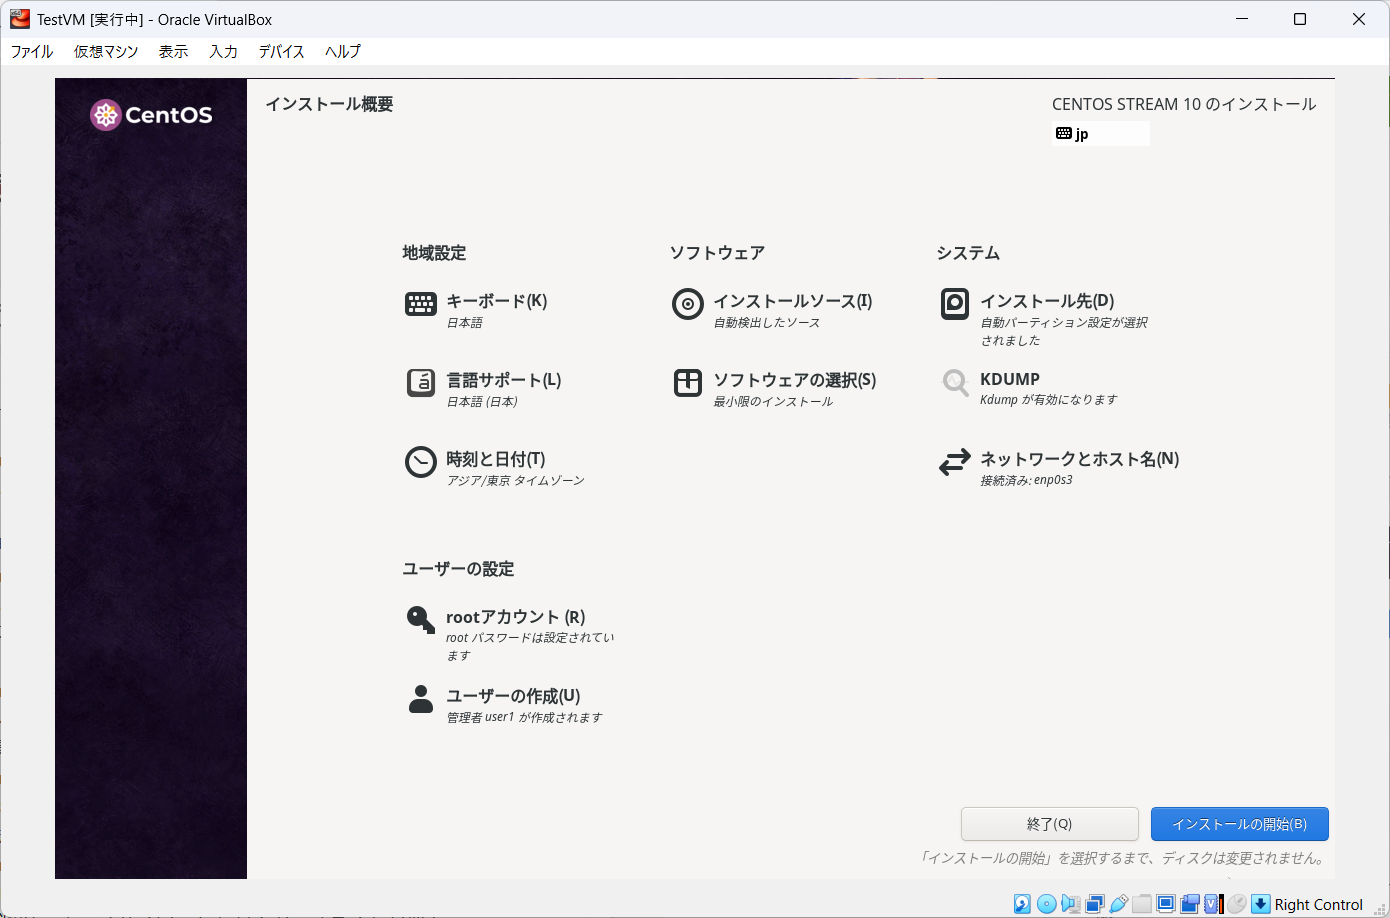Image resolution: width=1390 pixels, height=918 pixels.
Task: Open the ファイル menu
Action: (32, 51)
